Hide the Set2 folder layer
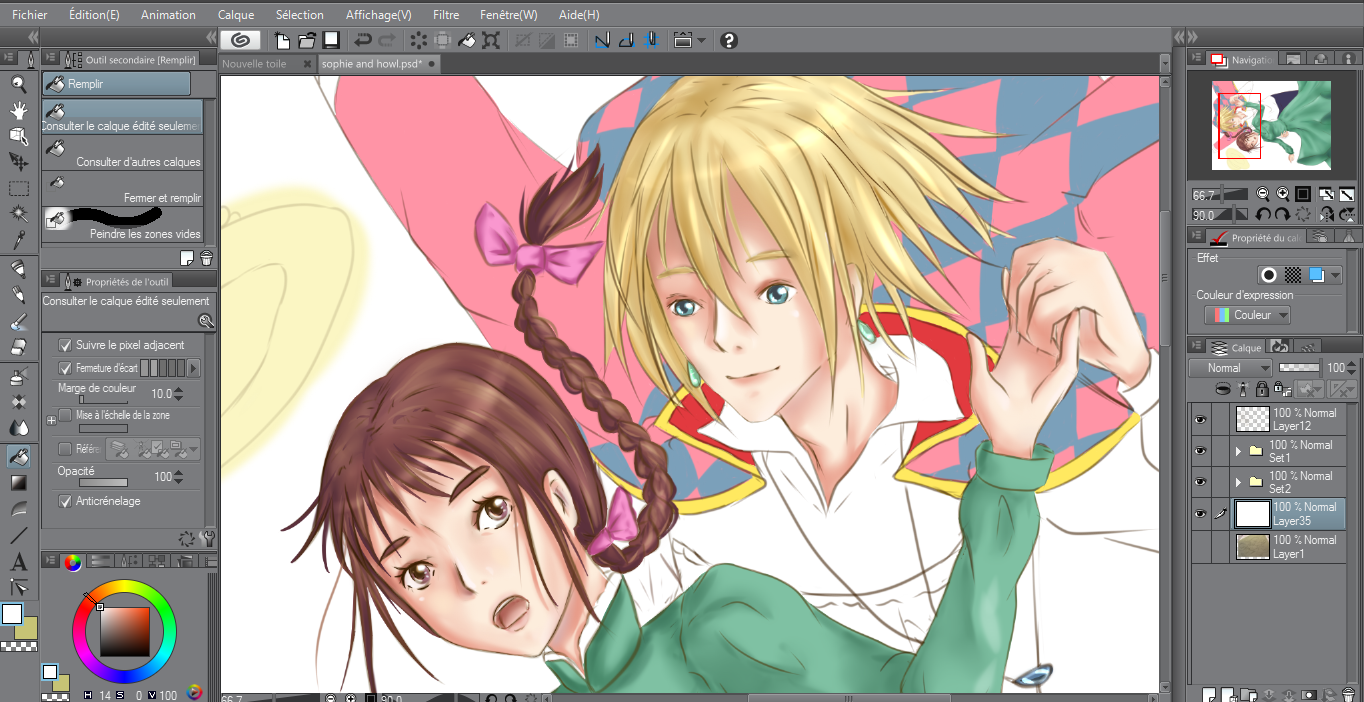This screenshot has width=1364, height=702. pos(1200,482)
